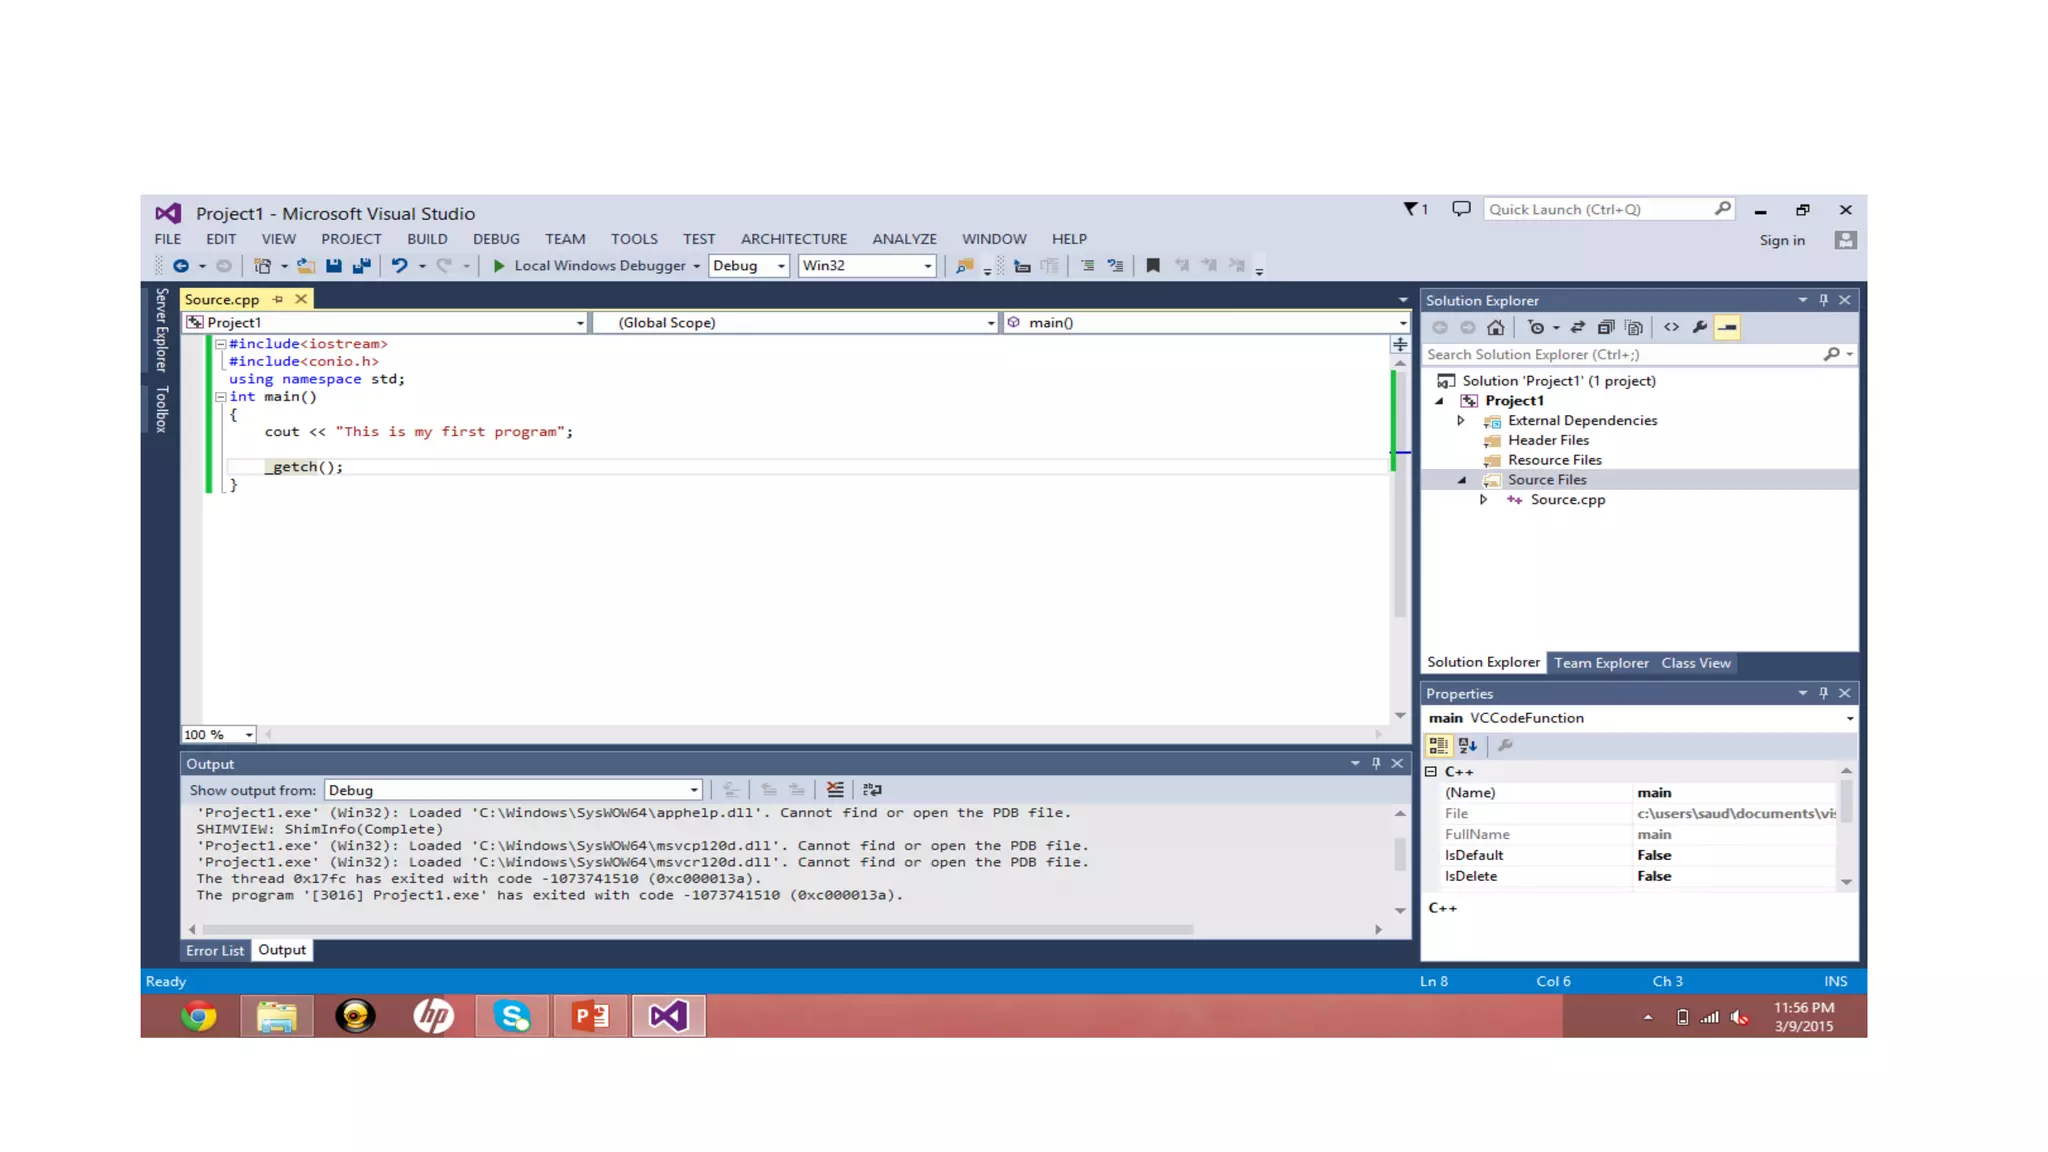2048x1152 pixels.
Task: Click the Save All toolbar icon
Action: point(362,266)
